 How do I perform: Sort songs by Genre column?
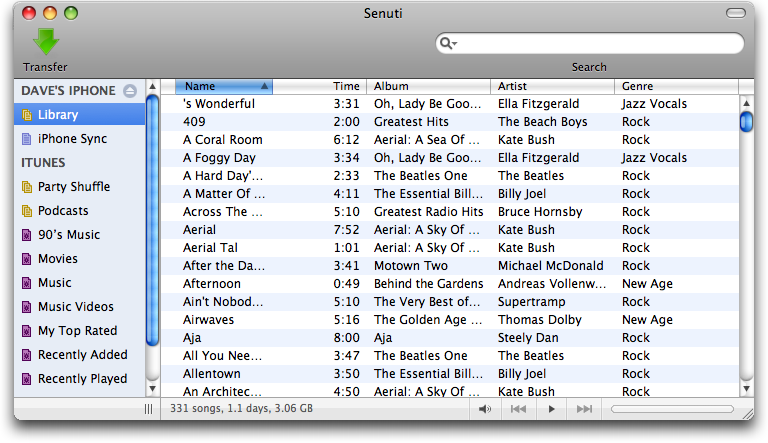(x=676, y=86)
